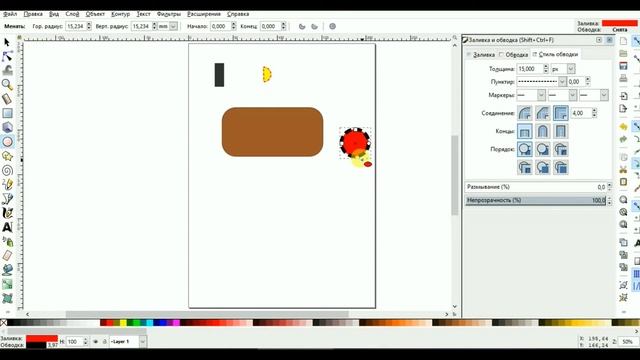This screenshot has height=360, width=640.
Task: Open the Контур menu
Action: click(x=120, y=14)
